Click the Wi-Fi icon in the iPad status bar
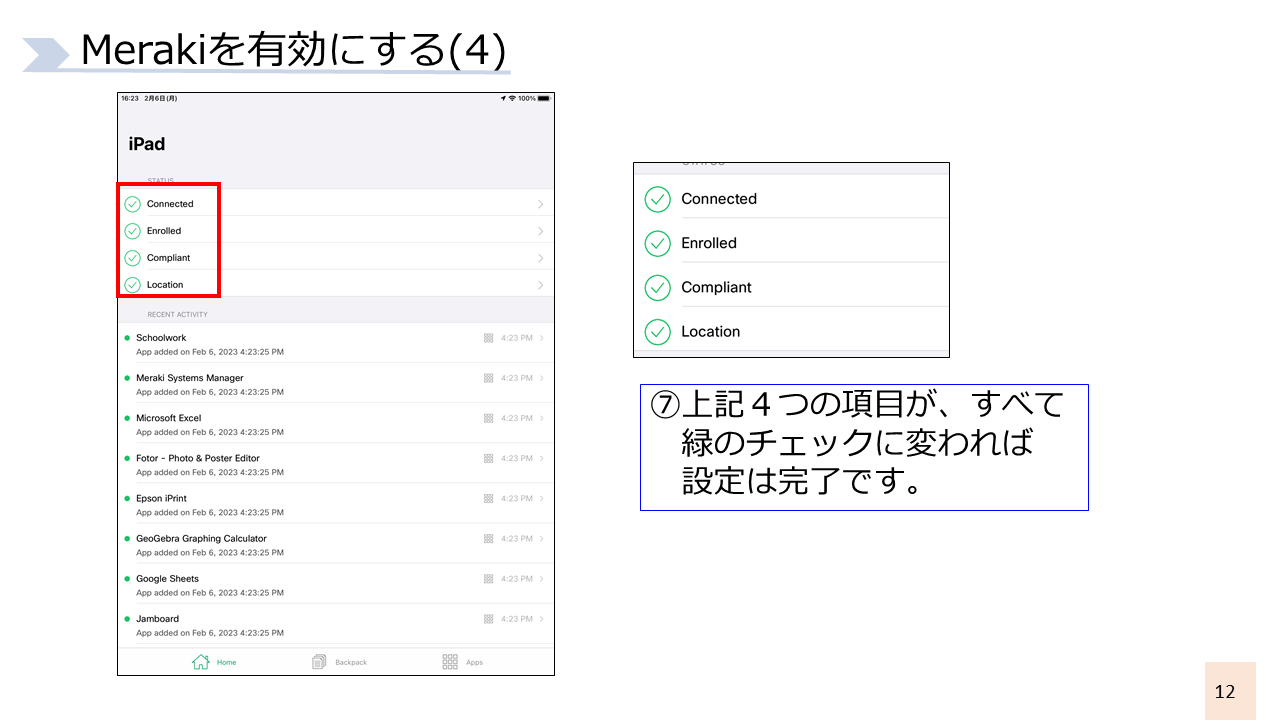The height and width of the screenshot is (720, 1280). (x=512, y=98)
